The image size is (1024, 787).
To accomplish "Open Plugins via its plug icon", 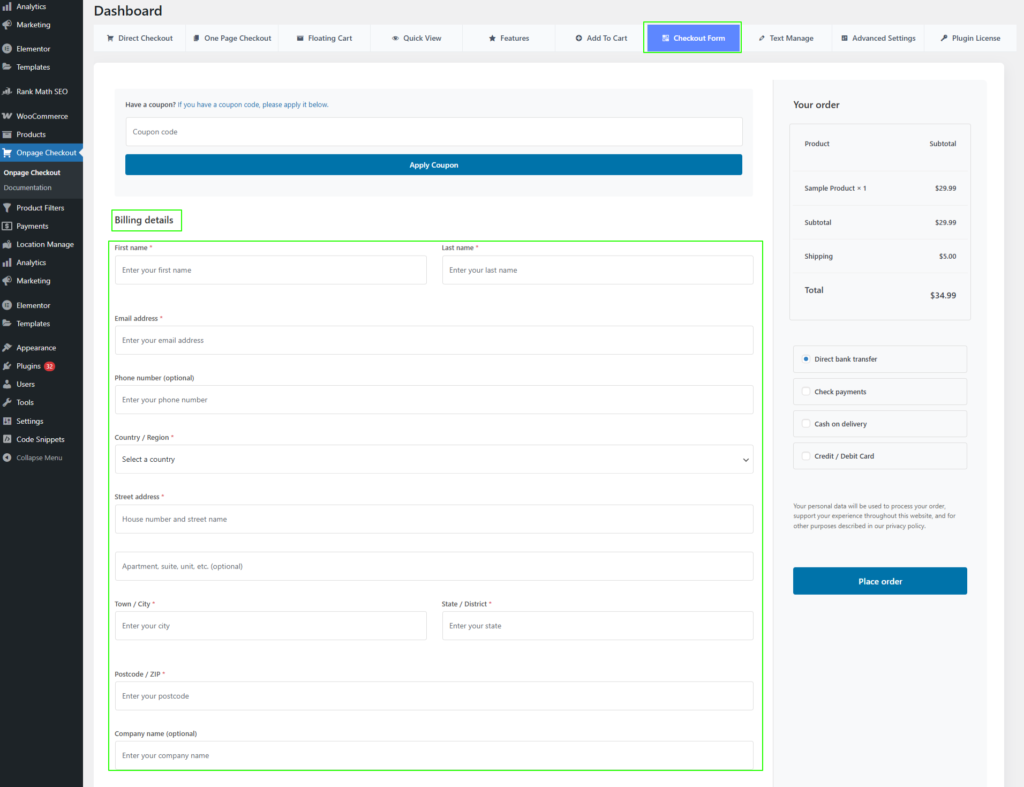I will (x=8, y=366).
